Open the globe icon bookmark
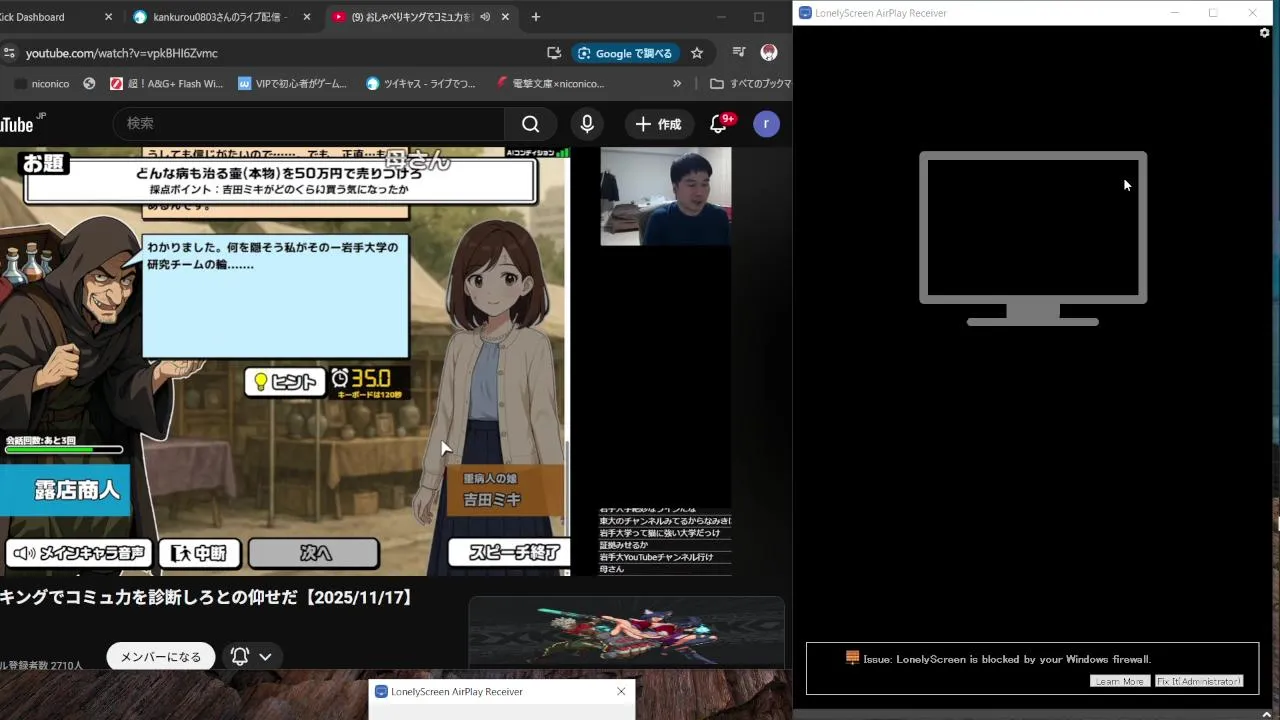1280x720 pixels. (89, 84)
